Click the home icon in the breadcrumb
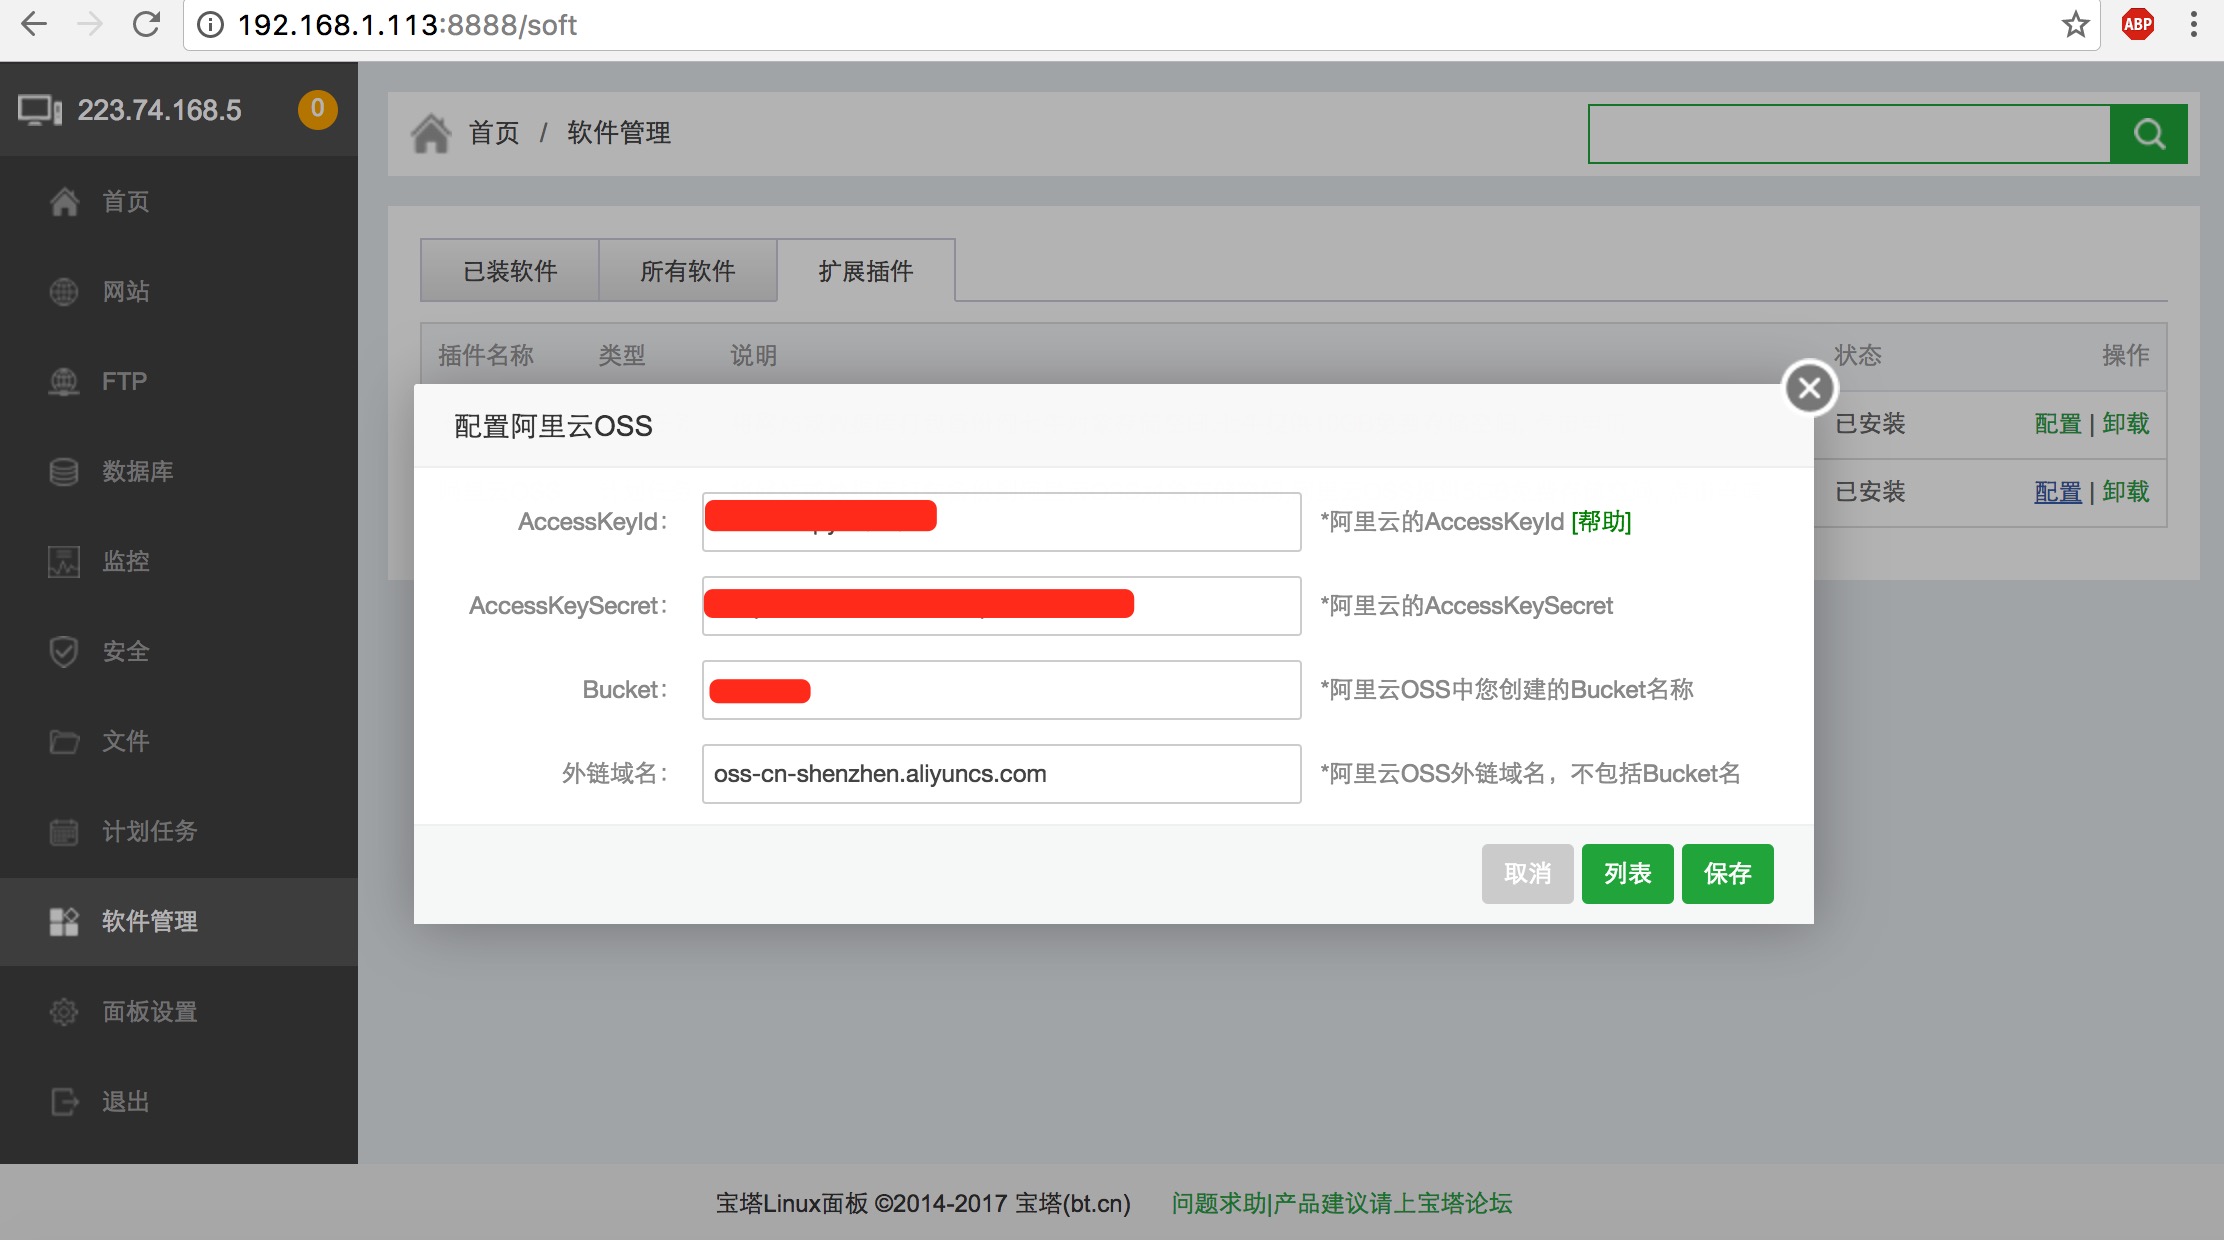 [x=431, y=133]
